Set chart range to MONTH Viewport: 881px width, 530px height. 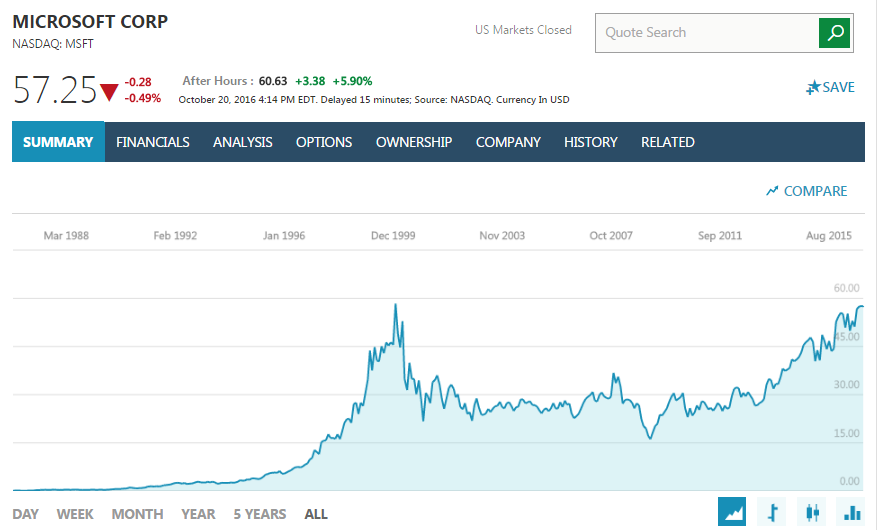click(x=137, y=514)
